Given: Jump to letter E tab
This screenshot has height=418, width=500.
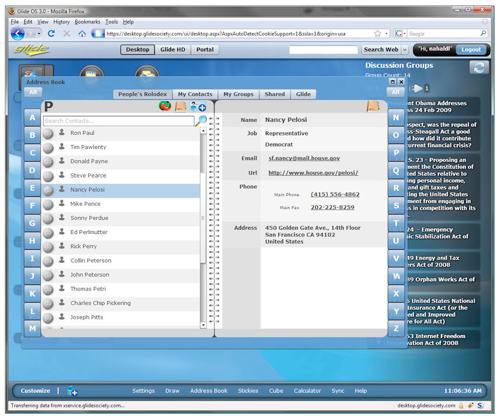Looking at the screenshot, I should coord(32,188).
